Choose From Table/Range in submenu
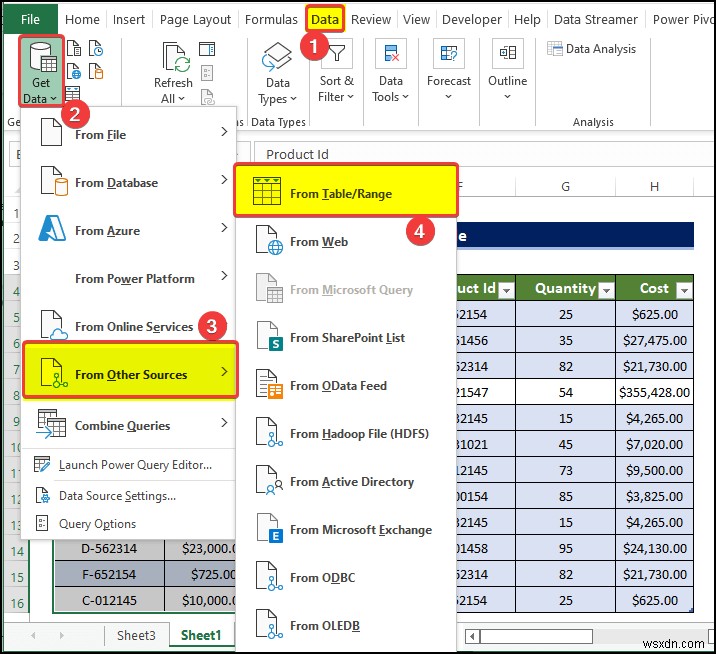Screen dimensions: 716x654 [346, 192]
